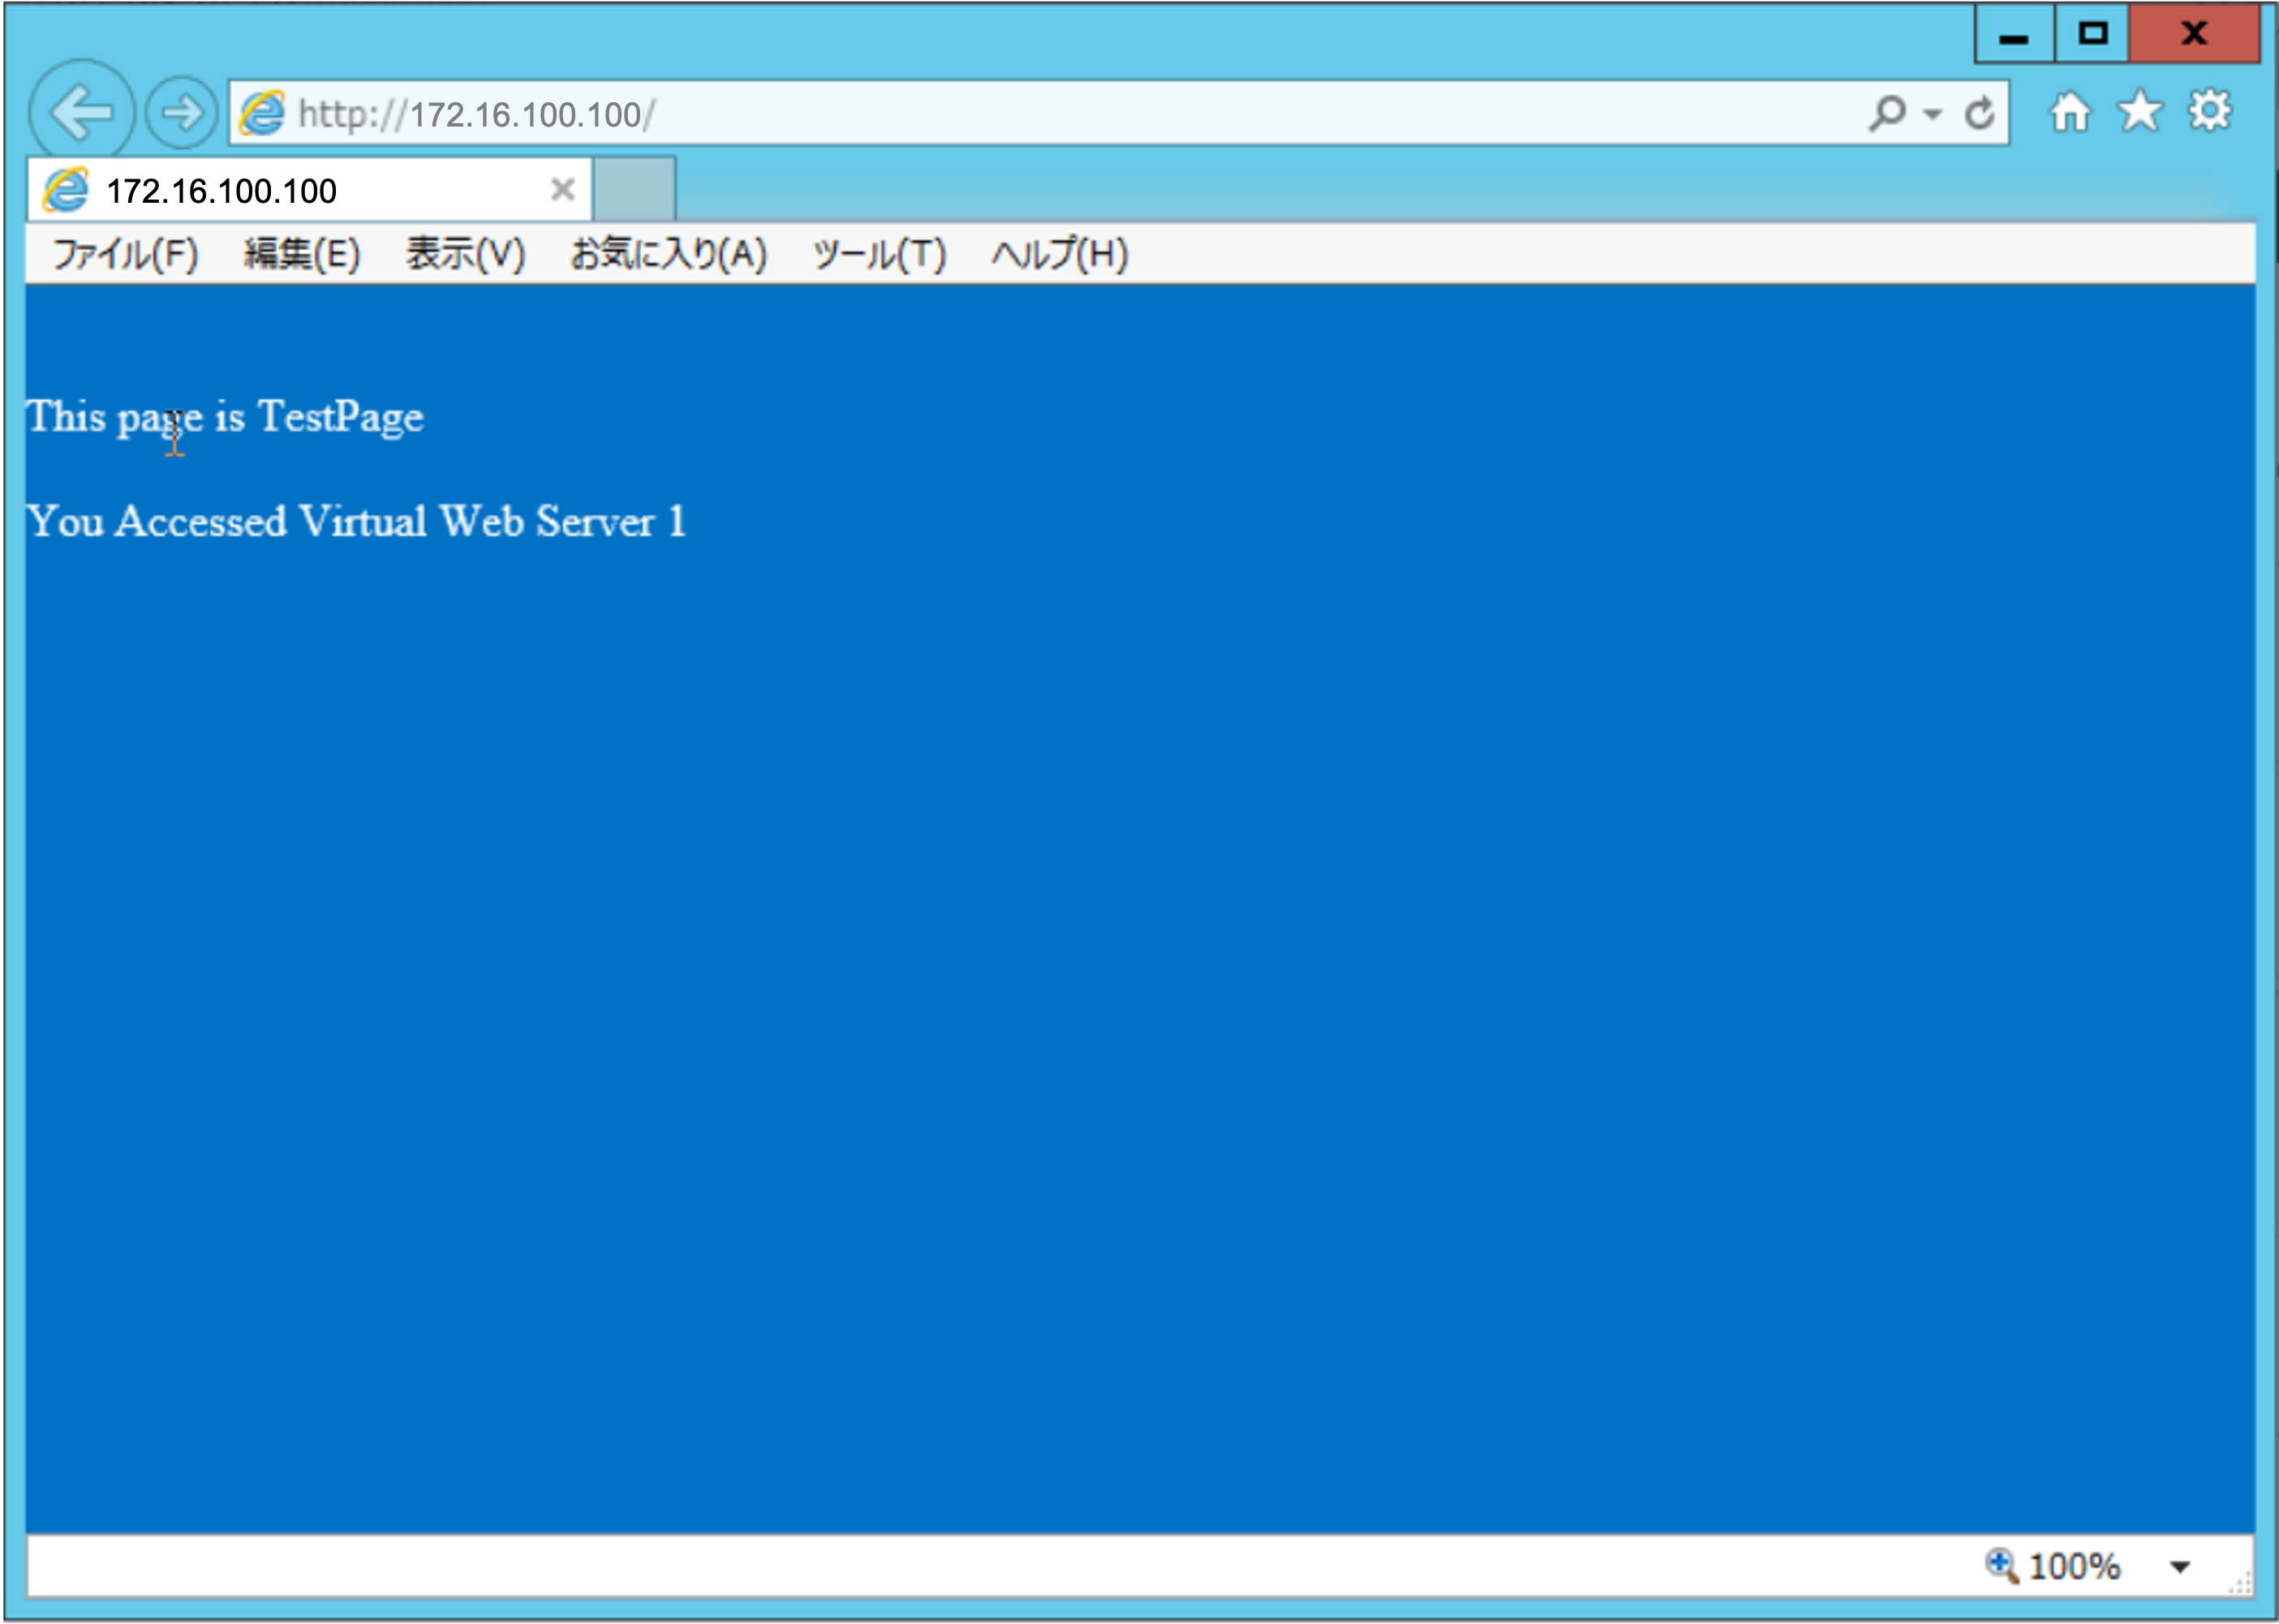
Task: Go back with the Back arrow button
Action: [x=81, y=112]
